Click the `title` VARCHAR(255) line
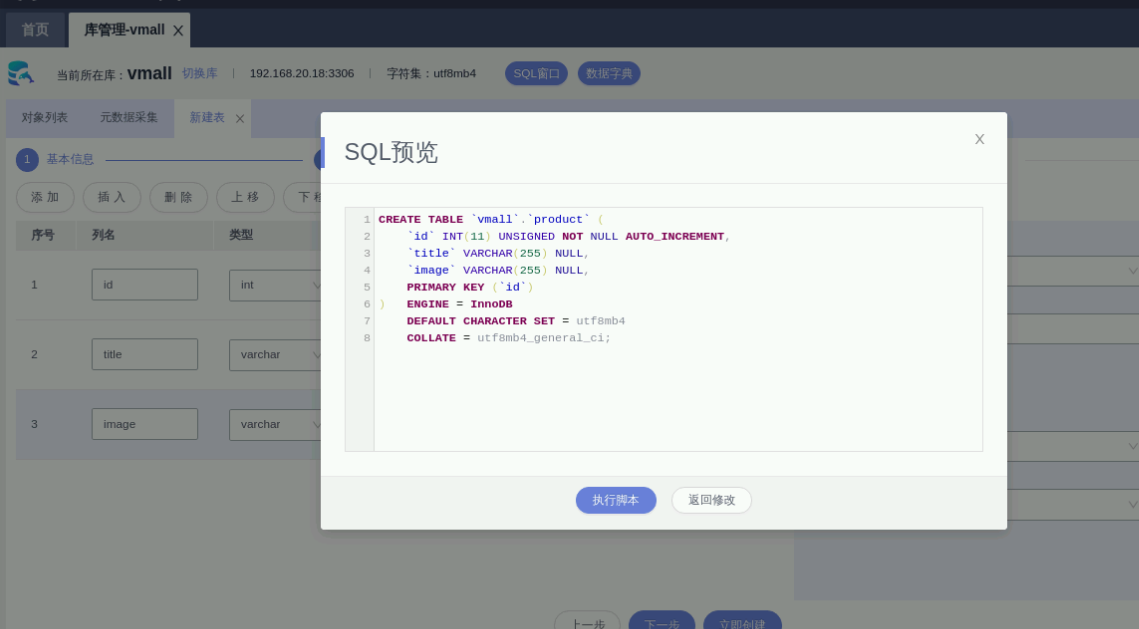 (498, 253)
